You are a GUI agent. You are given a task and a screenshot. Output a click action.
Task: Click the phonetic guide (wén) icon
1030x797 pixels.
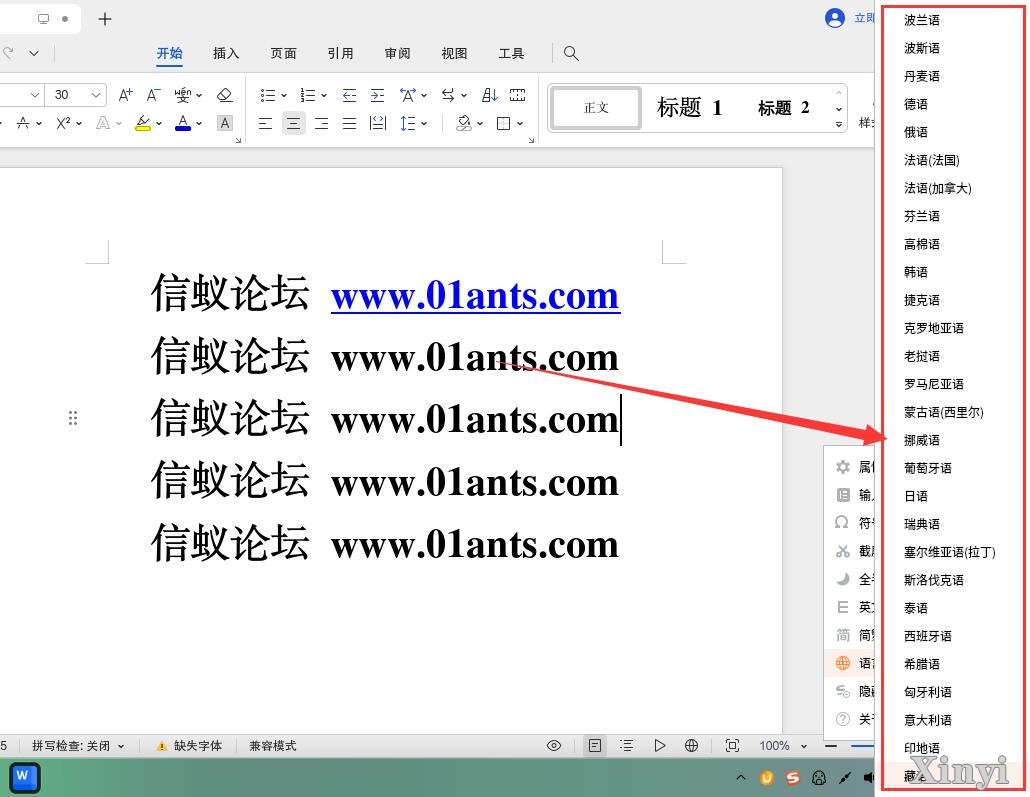[x=183, y=95]
